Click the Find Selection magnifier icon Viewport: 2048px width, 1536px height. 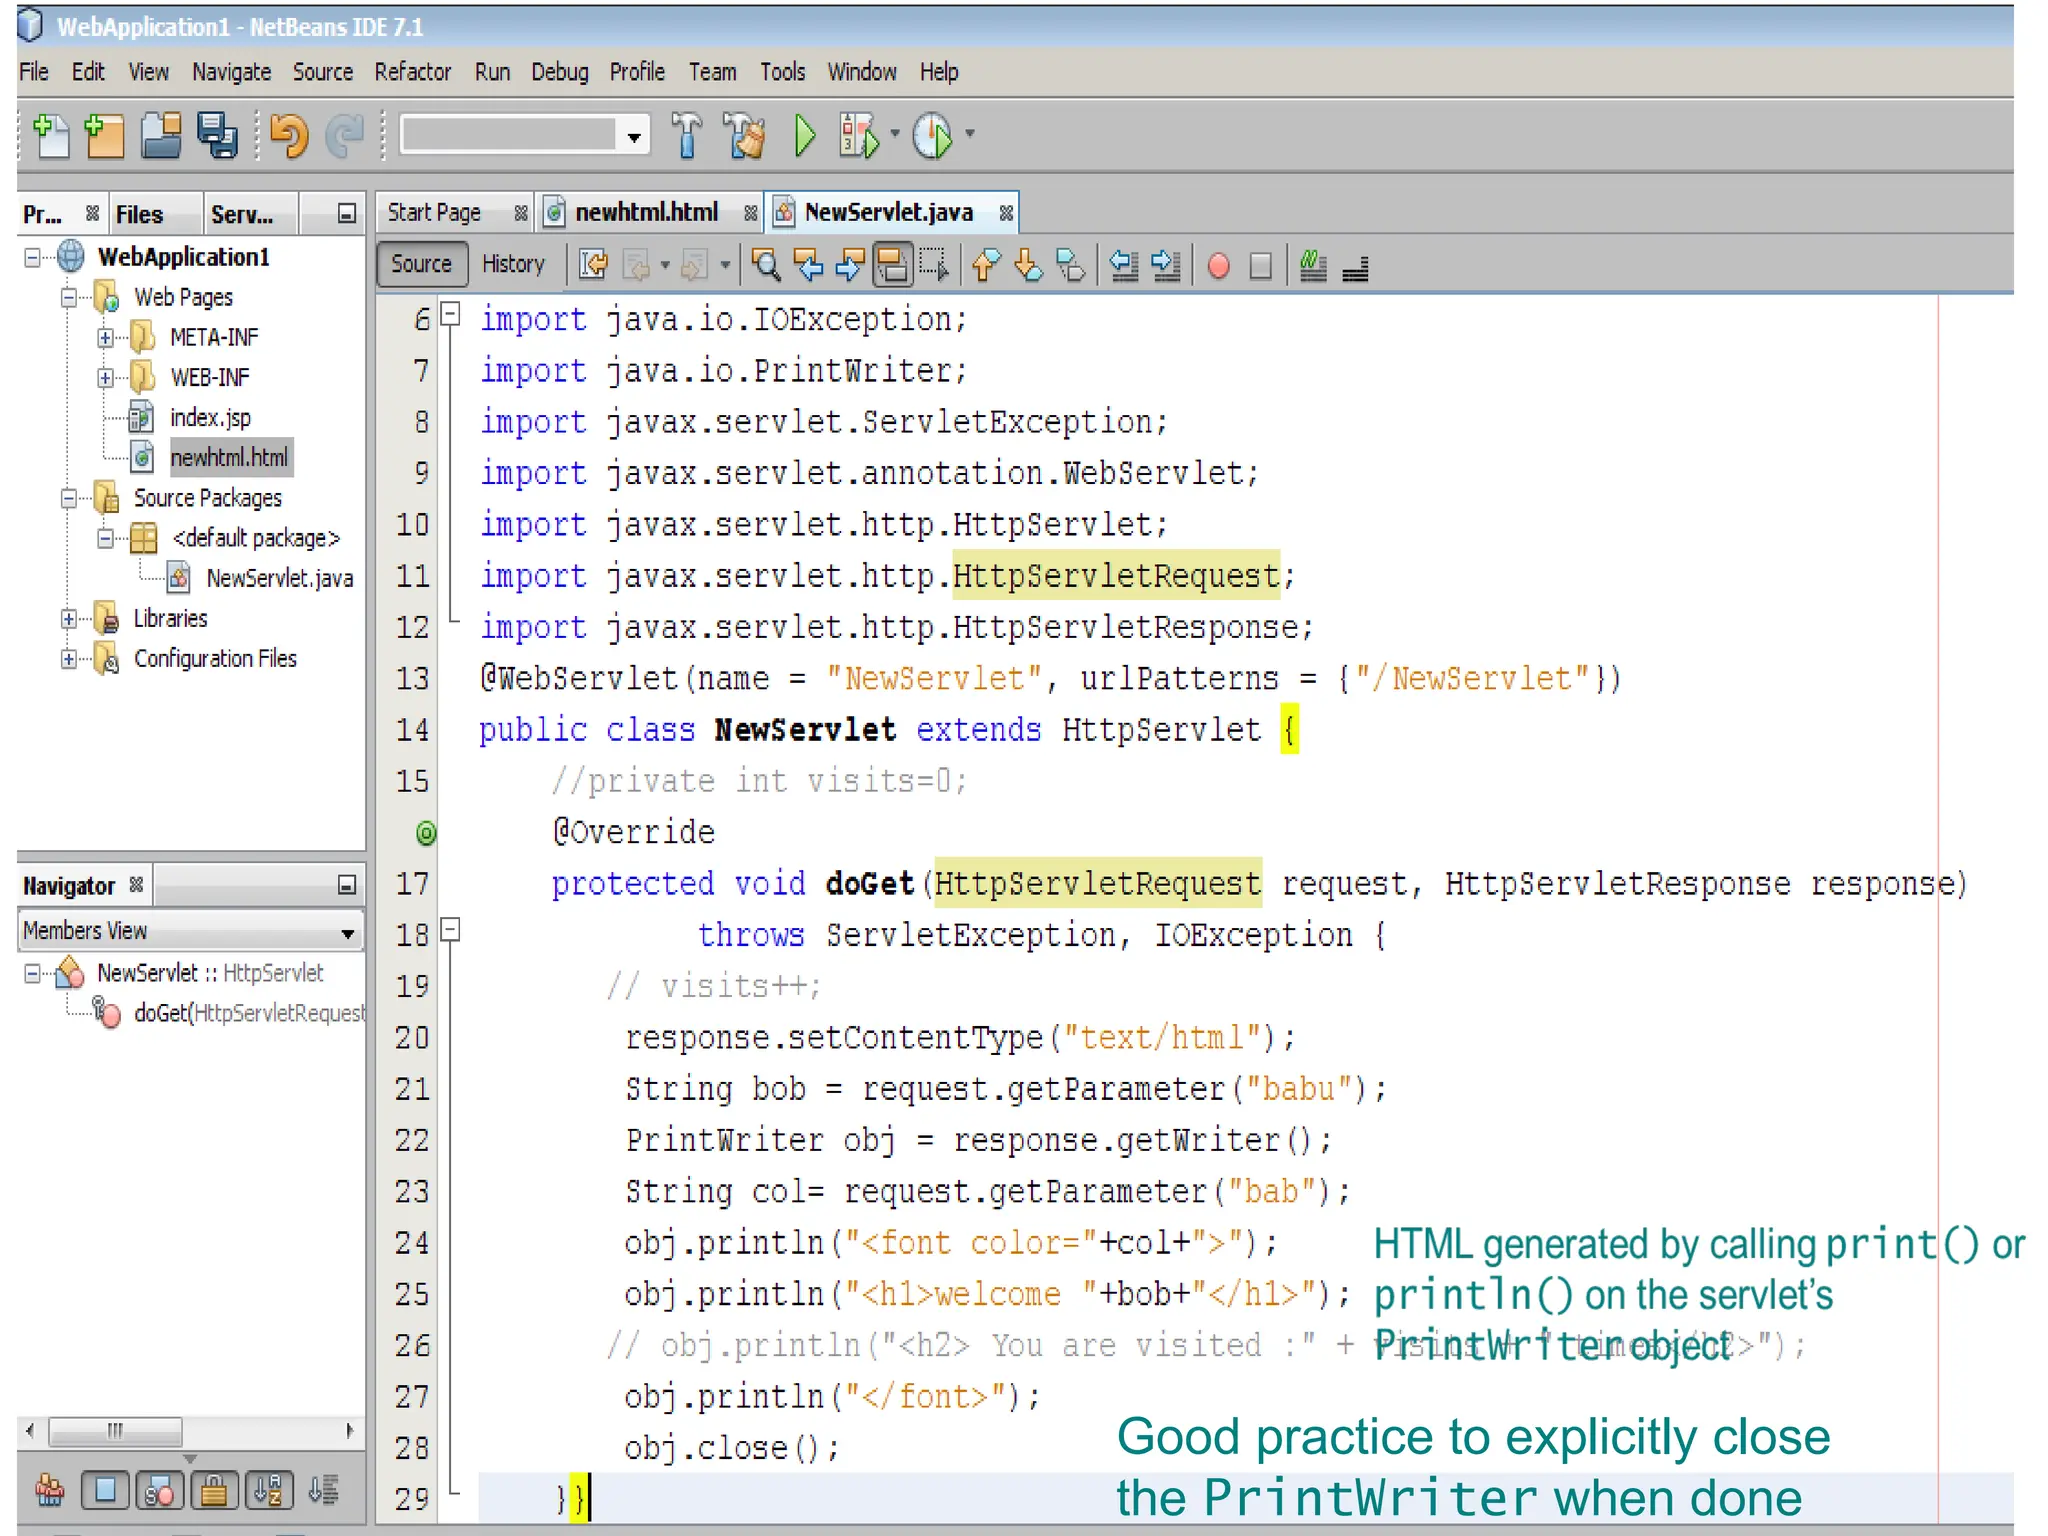766,266
